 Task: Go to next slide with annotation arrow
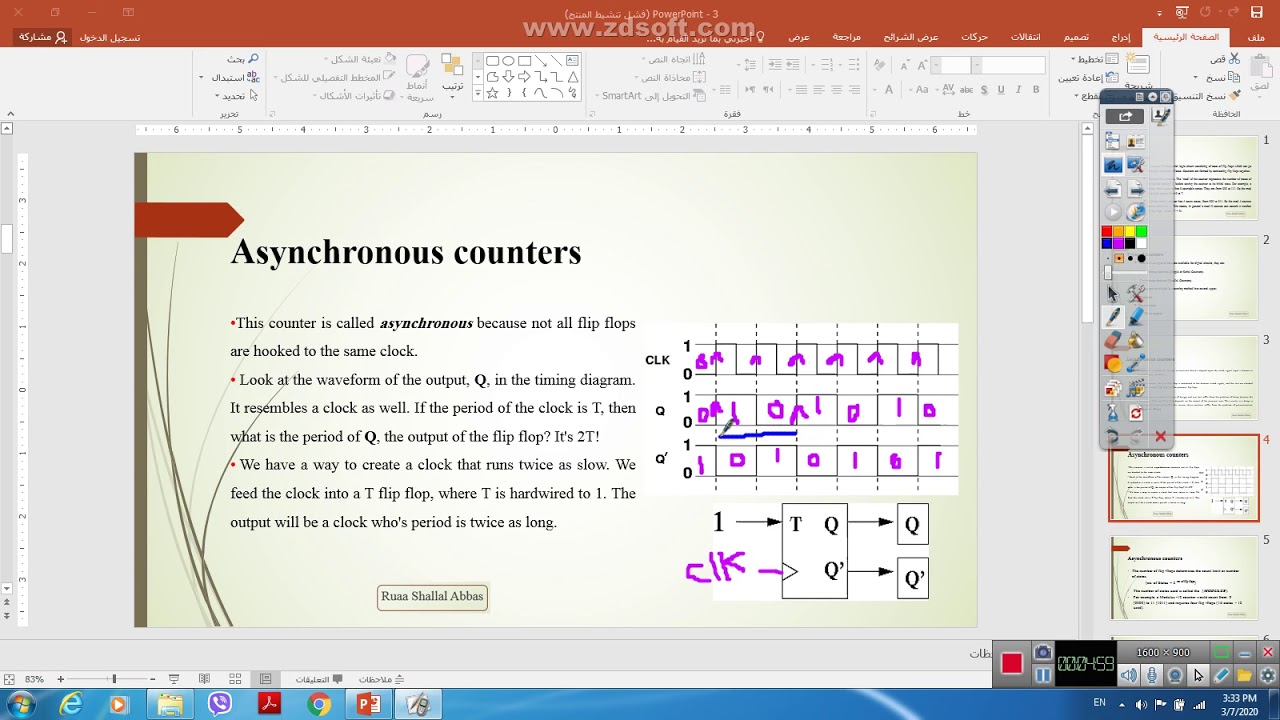(1136, 189)
